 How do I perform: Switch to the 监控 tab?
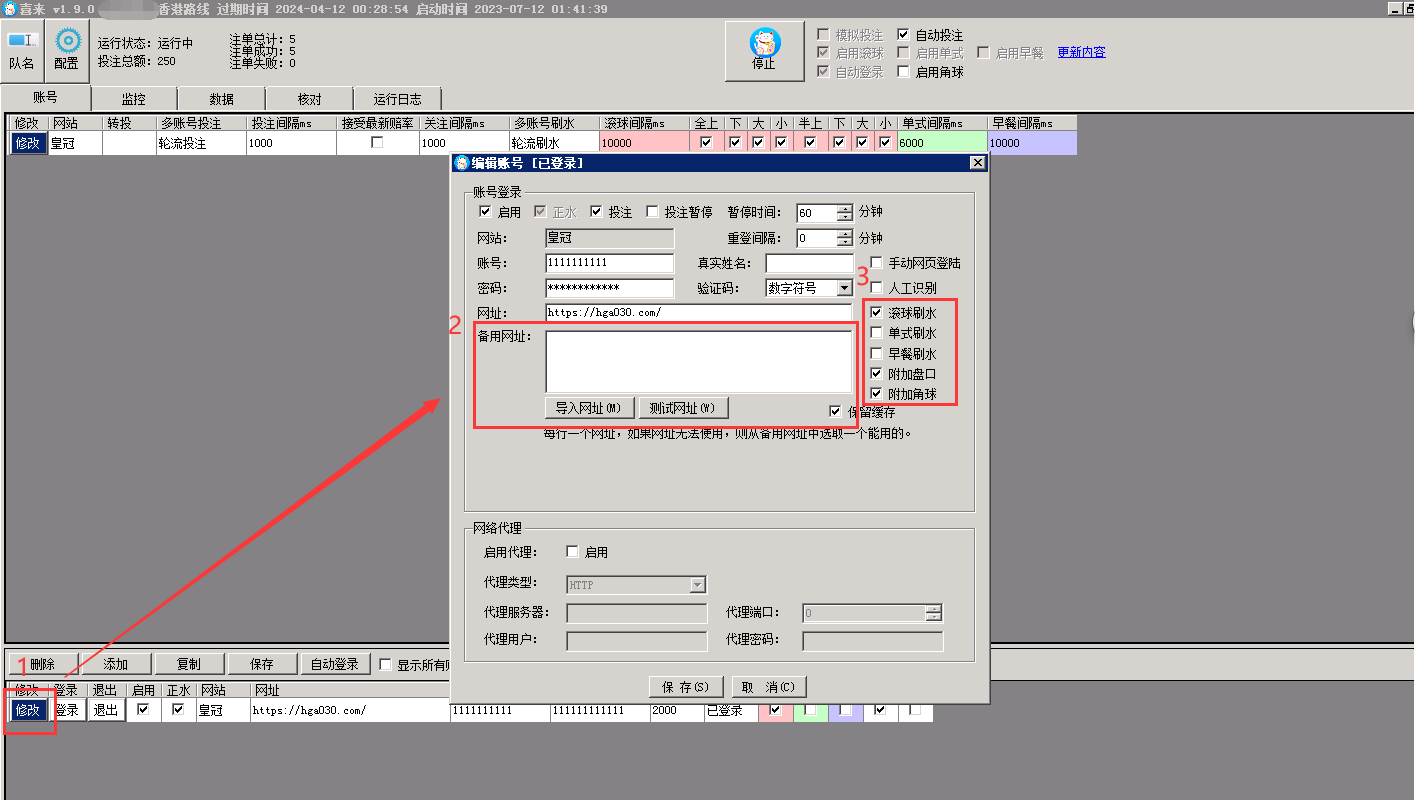(x=134, y=99)
